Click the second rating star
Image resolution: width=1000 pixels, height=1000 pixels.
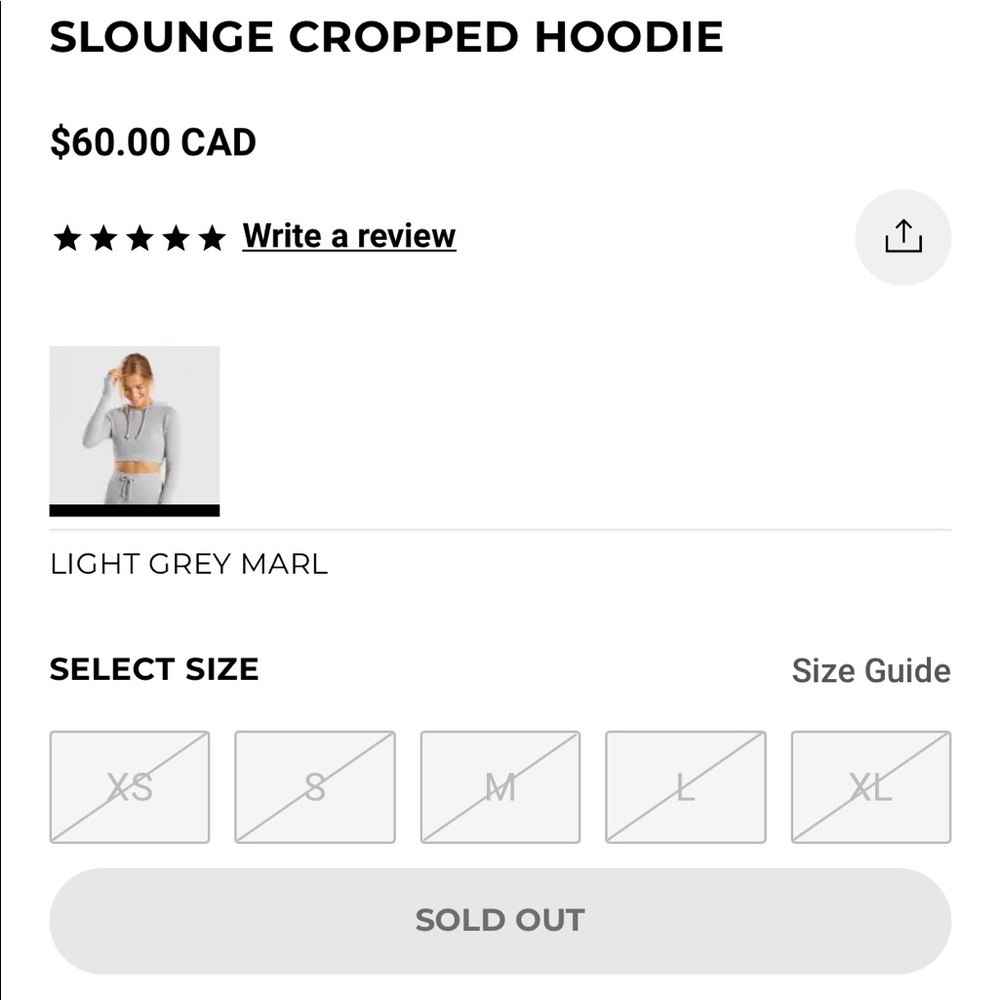click(103, 239)
